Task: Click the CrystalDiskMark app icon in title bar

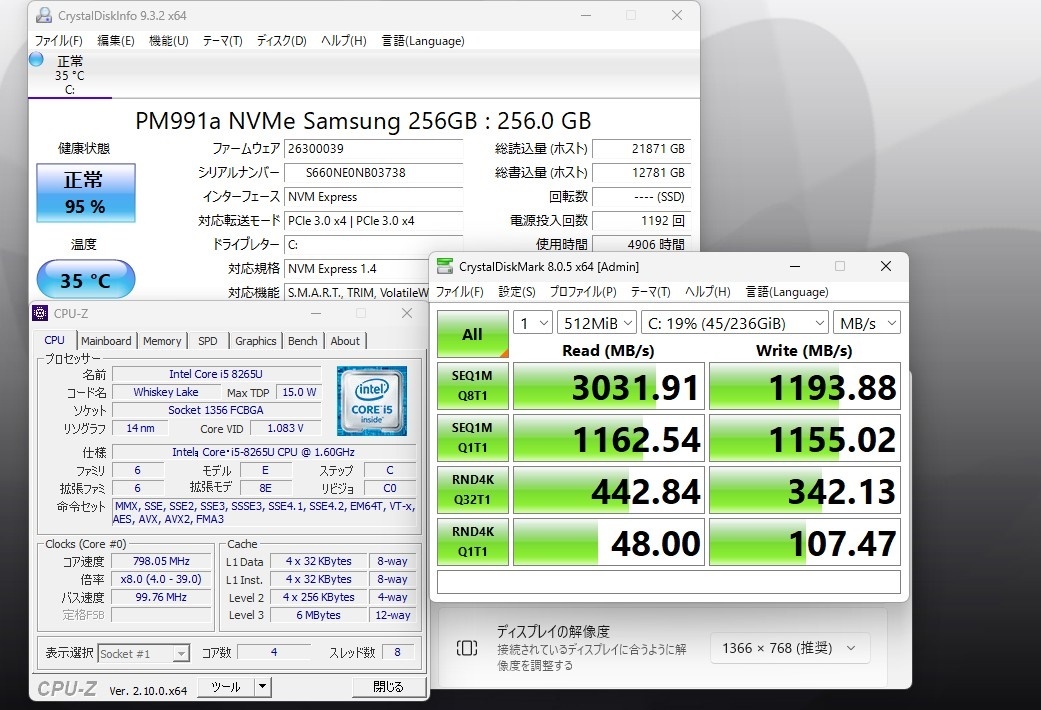Action: click(x=444, y=267)
